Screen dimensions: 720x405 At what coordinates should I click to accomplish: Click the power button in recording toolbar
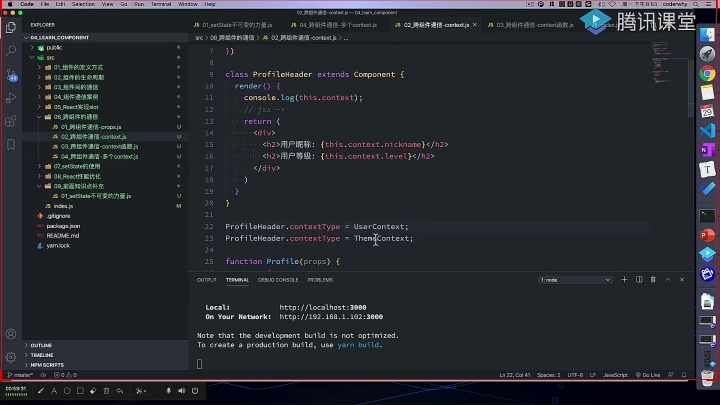tap(195, 391)
